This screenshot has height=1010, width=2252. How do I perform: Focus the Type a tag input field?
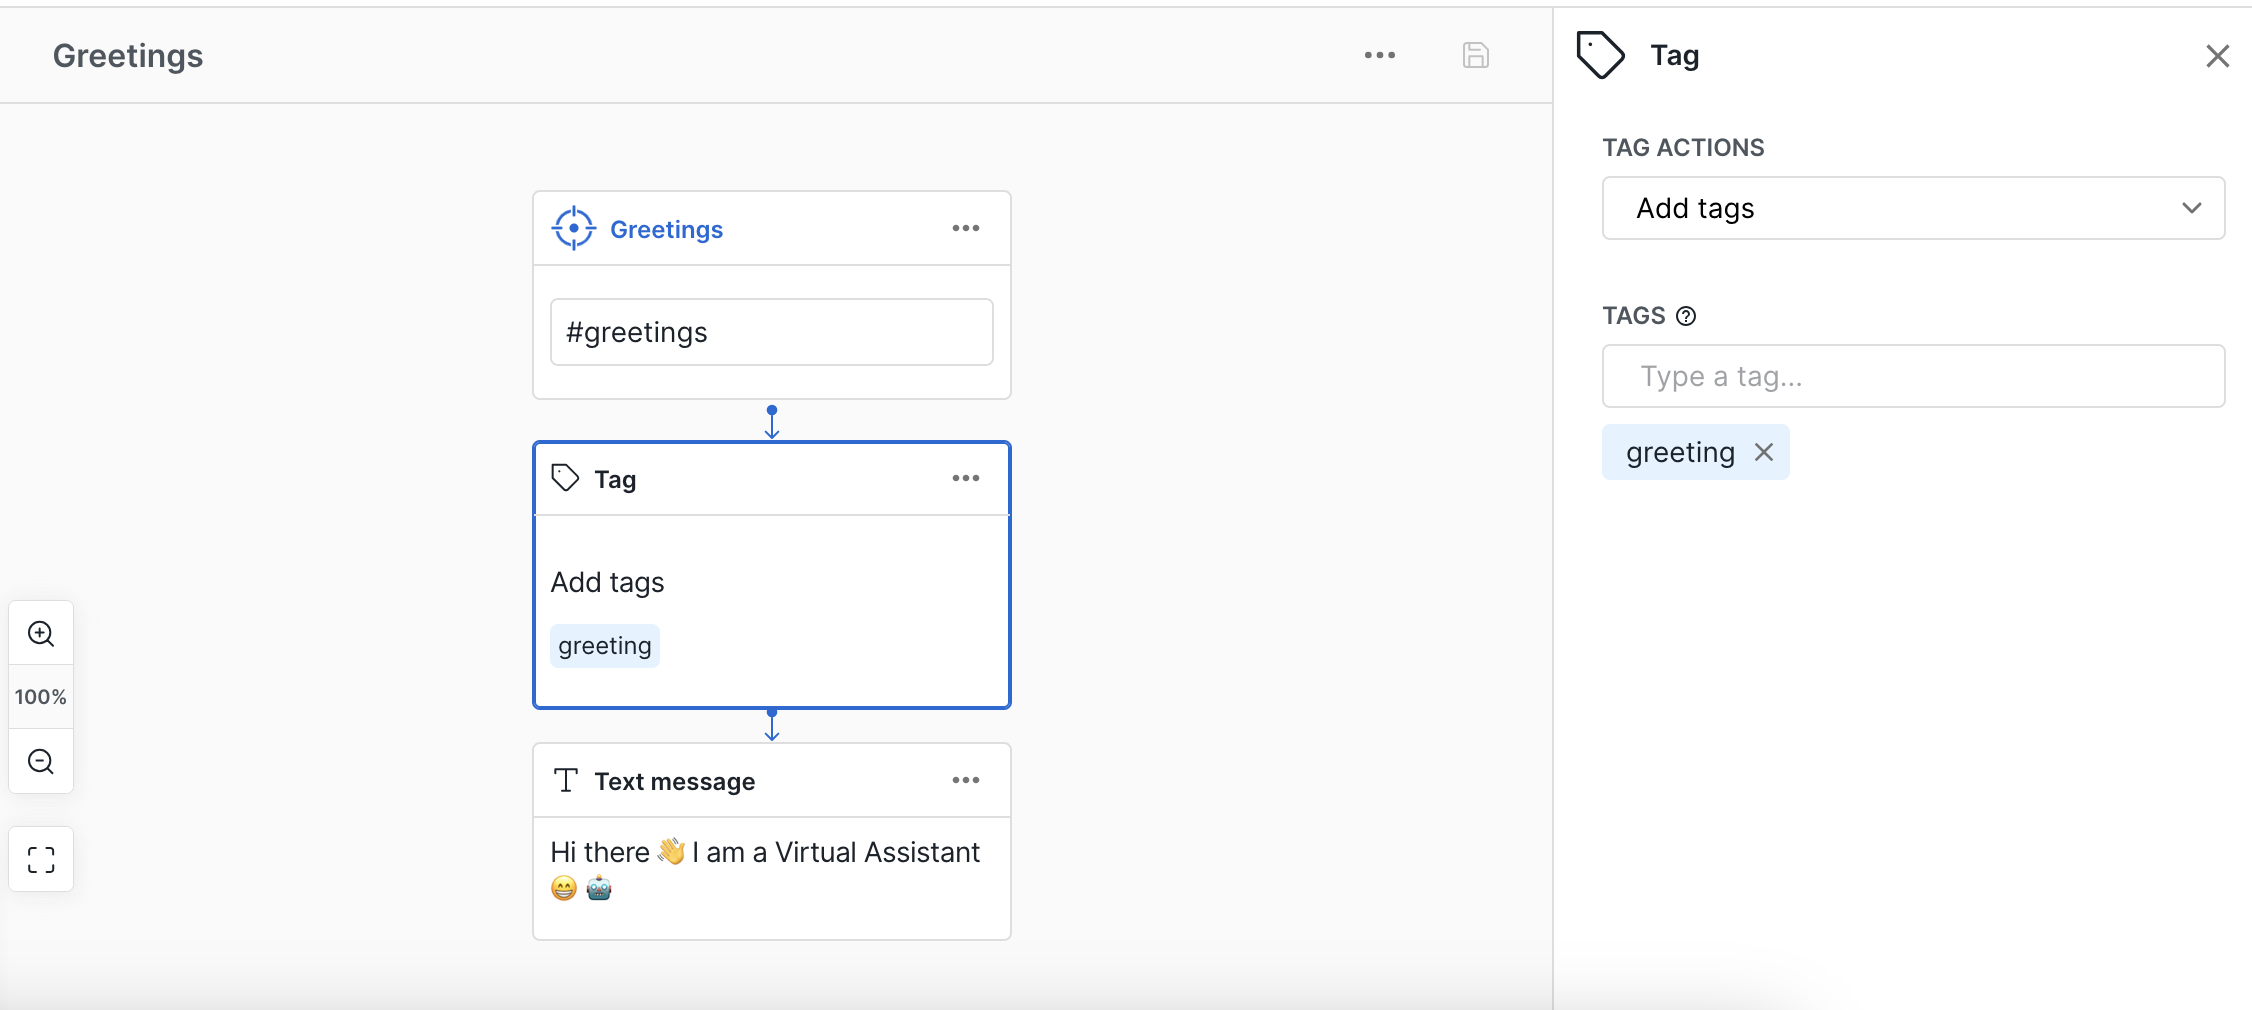(x=1912, y=376)
